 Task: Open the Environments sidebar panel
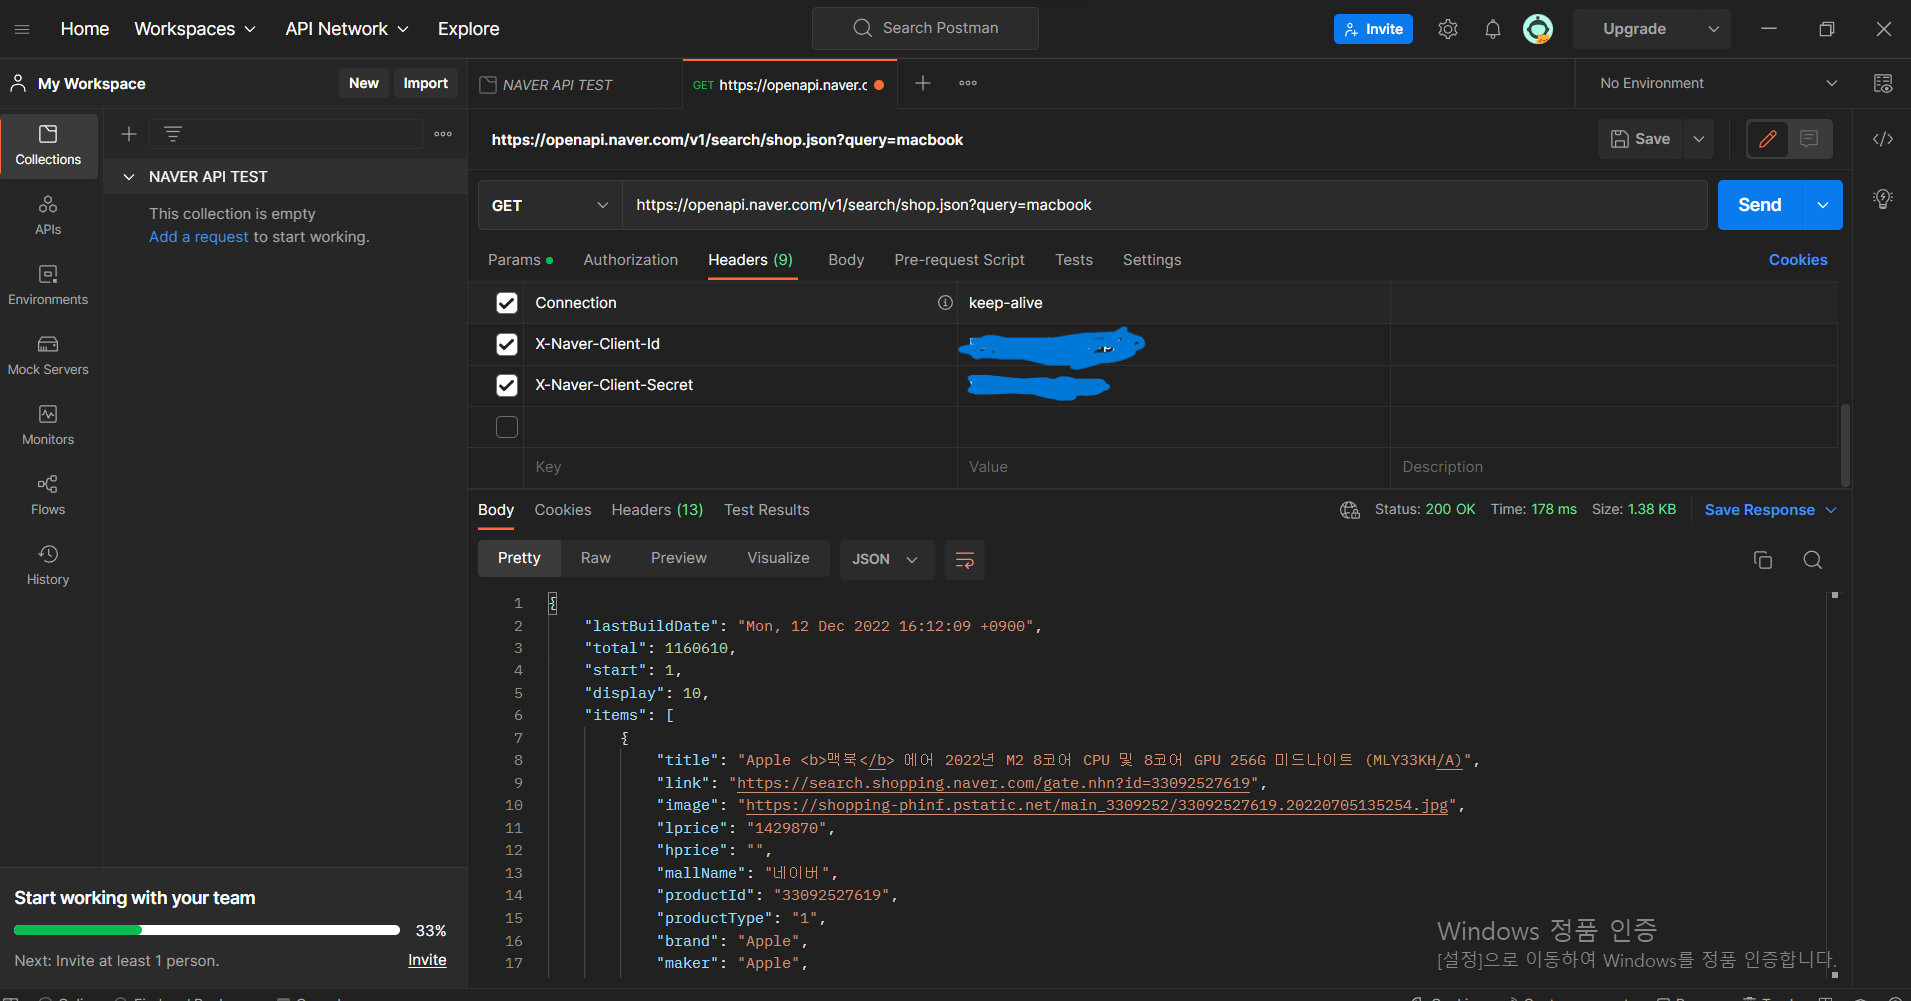(48, 286)
